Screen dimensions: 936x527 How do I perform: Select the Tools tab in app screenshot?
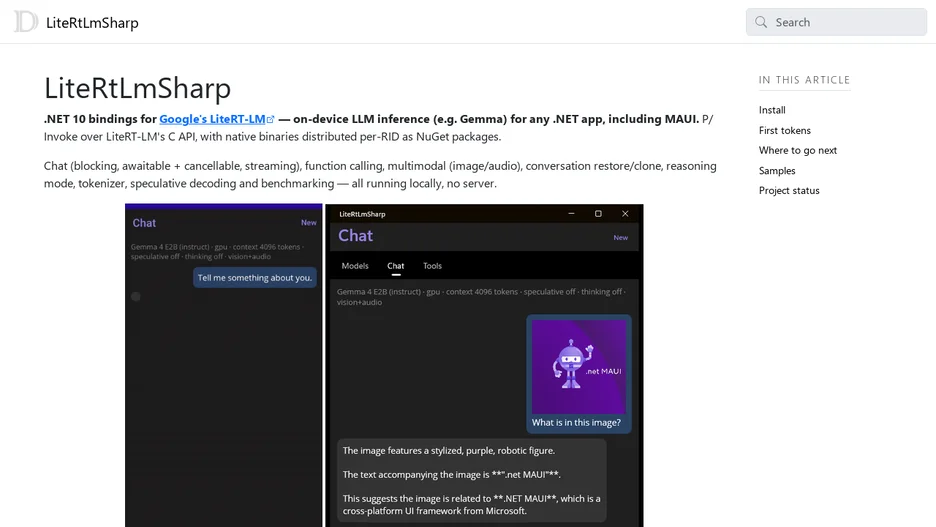click(x=432, y=266)
